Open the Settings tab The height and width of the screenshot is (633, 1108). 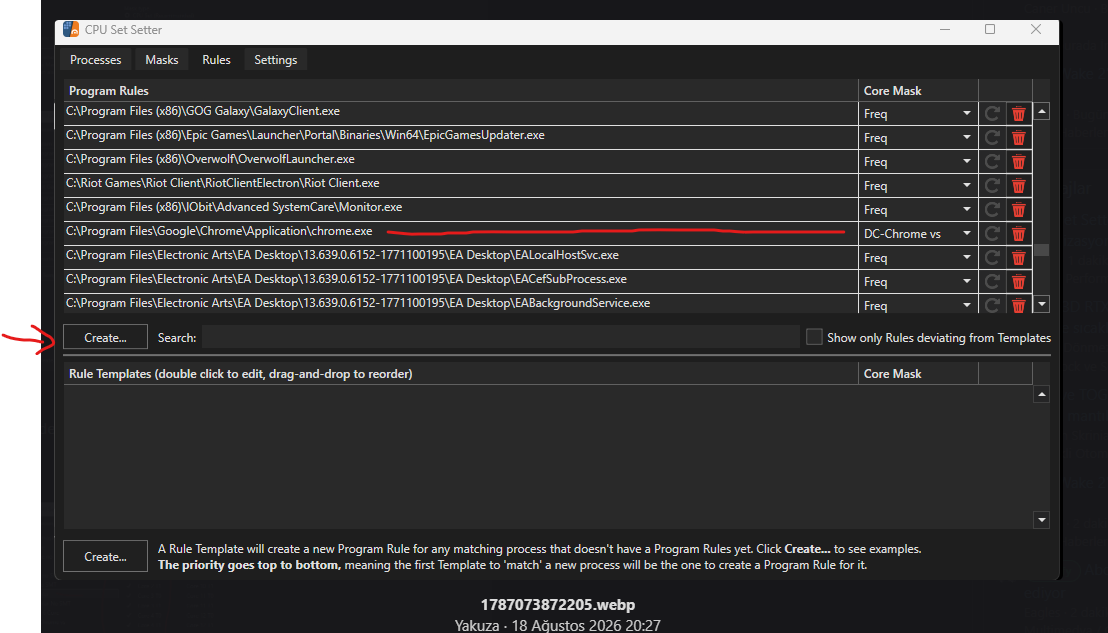[276, 60]
